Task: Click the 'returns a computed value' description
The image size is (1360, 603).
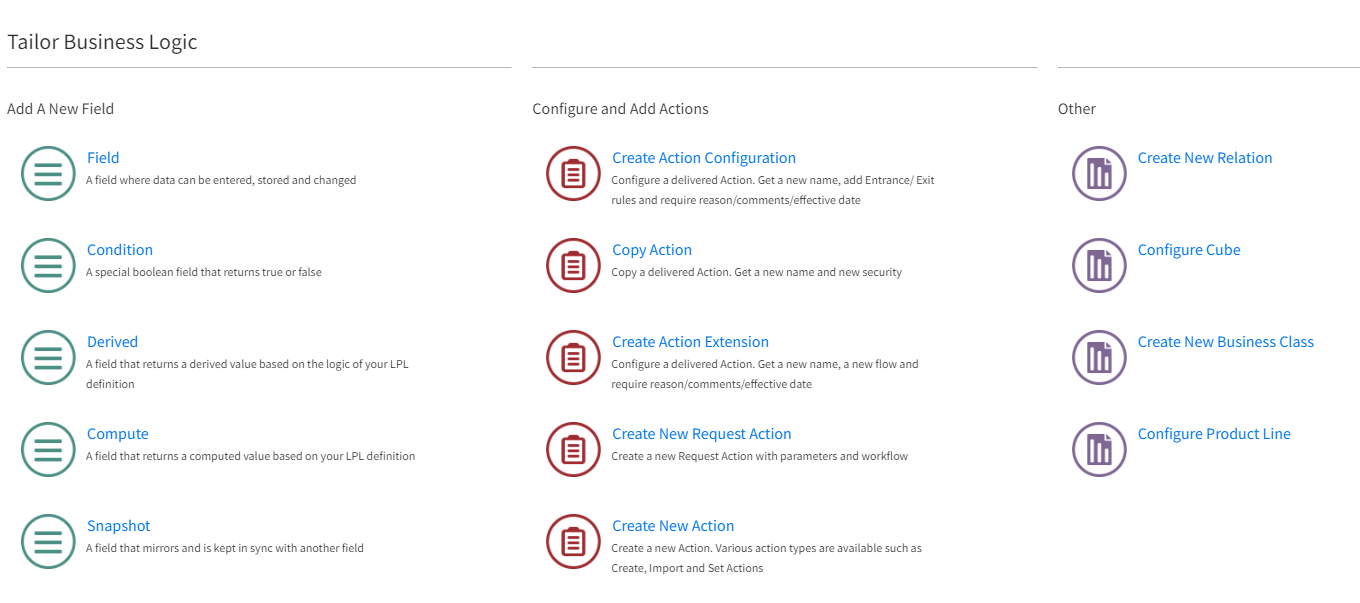Action: pyautogui.click(x=250, y=456)
